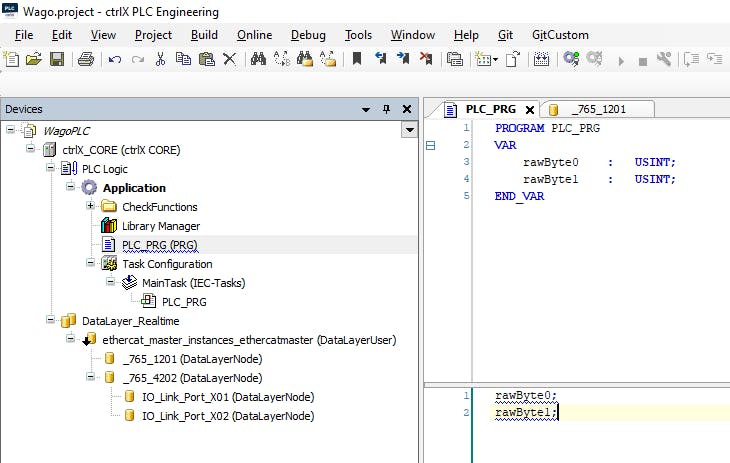
Task: Clear all bookmarks using red X bookmark icon
Action: click(x=426, y=59)
